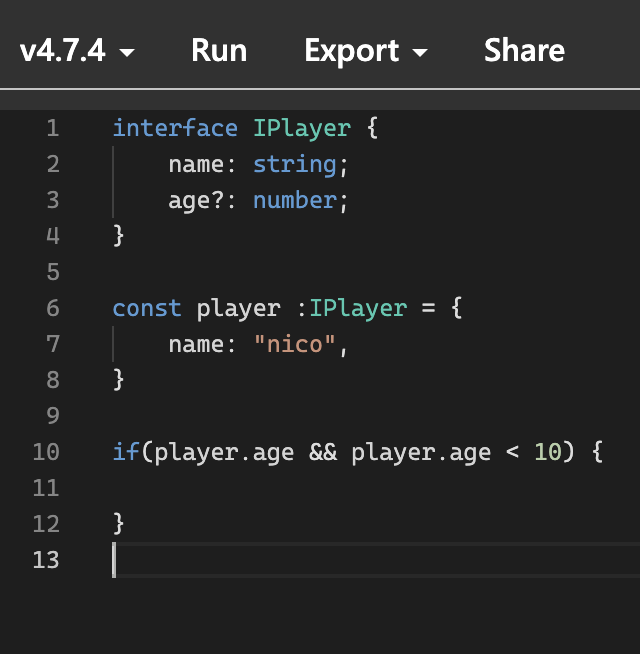Click the closing brace on line 8
This screenshot has width=640, height=654.
coord(118,380)
